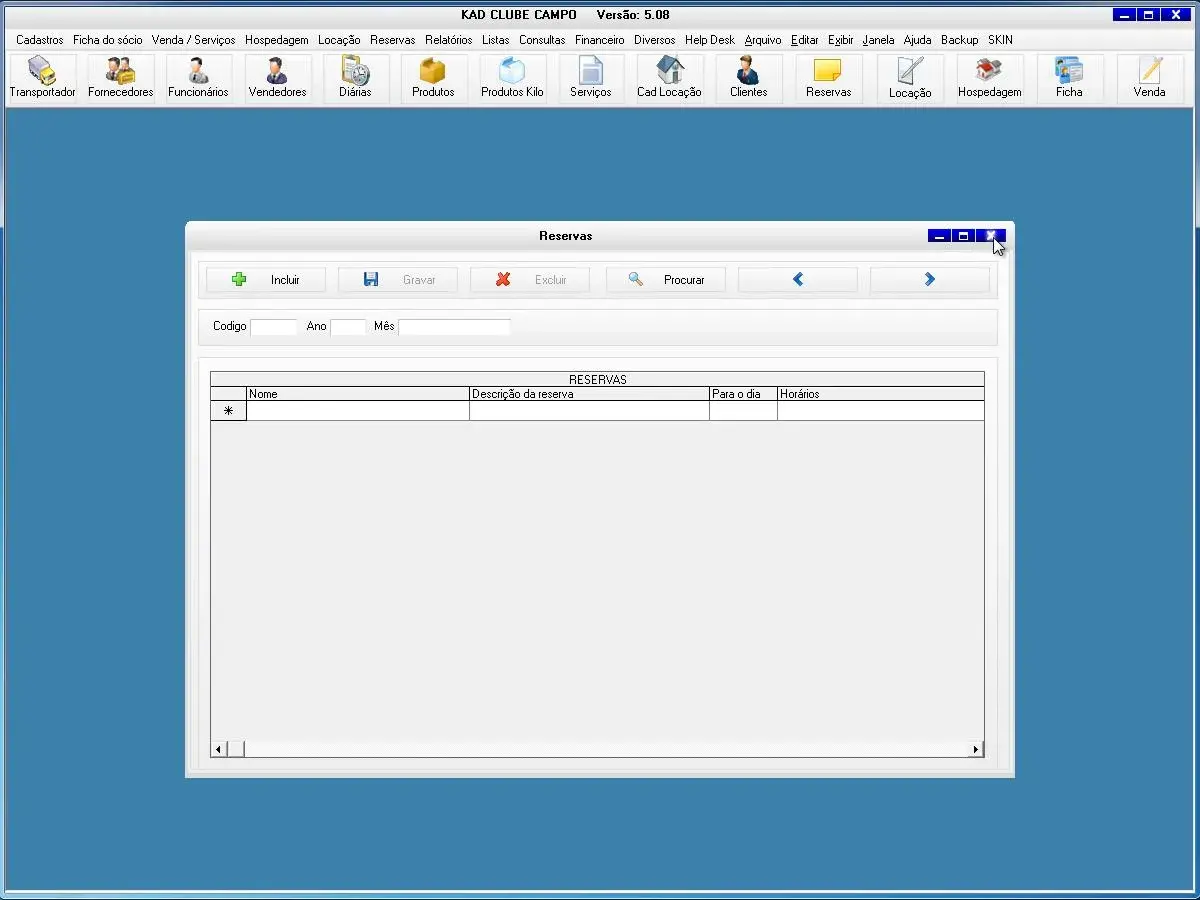Go to the next record arrow
This screenshot has height=900, width=1200.
929,280
